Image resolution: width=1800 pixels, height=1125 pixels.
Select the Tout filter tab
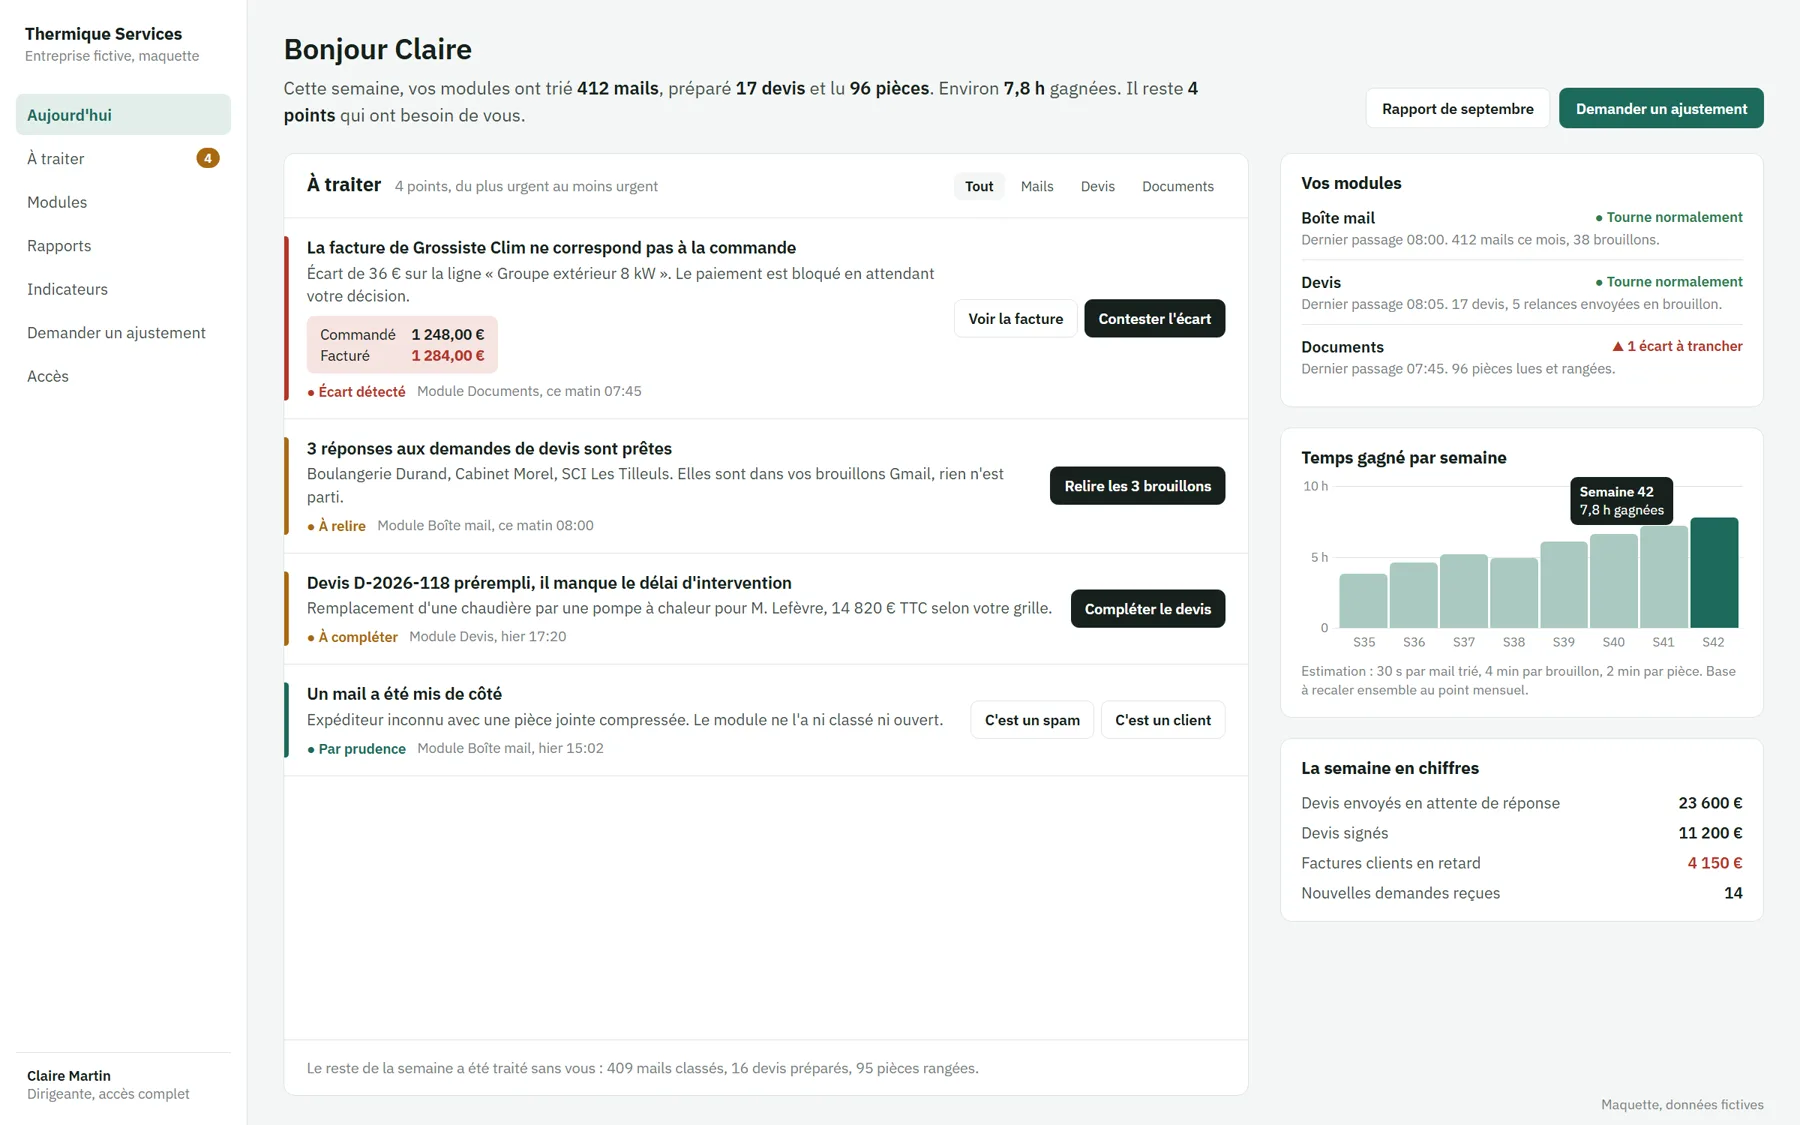tap(979, 186)
